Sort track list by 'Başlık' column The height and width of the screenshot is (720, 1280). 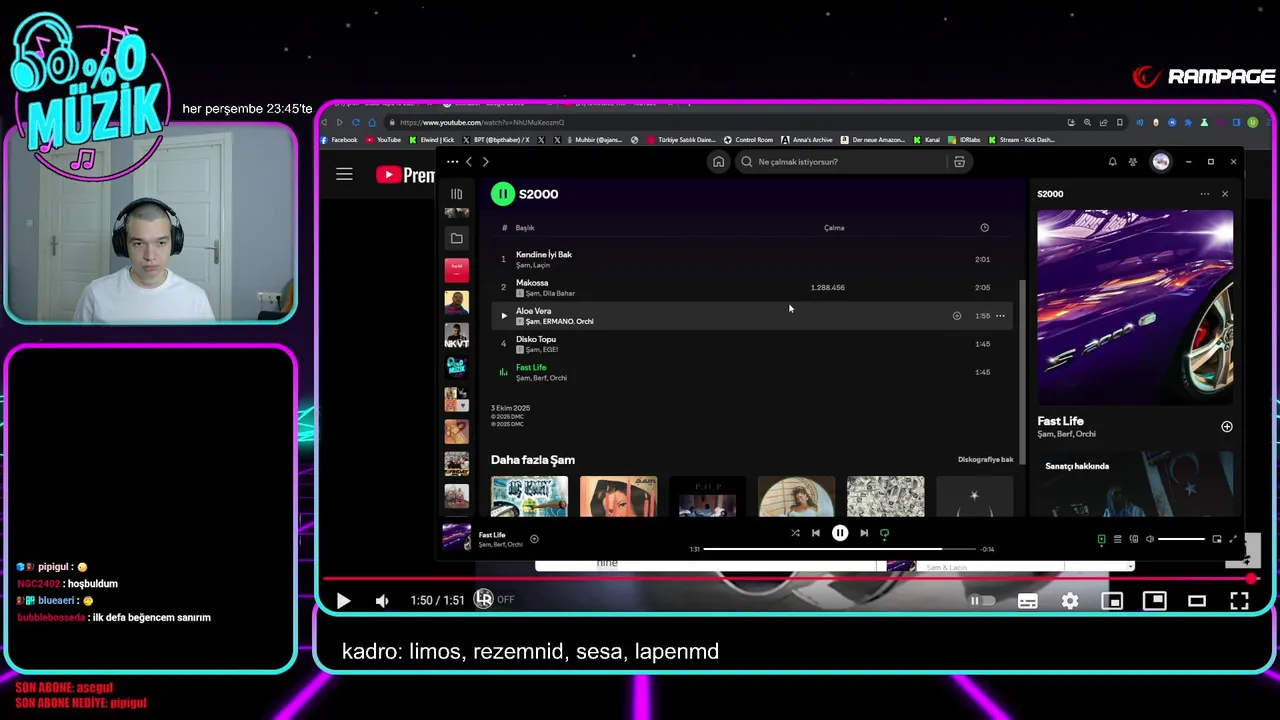525,228
